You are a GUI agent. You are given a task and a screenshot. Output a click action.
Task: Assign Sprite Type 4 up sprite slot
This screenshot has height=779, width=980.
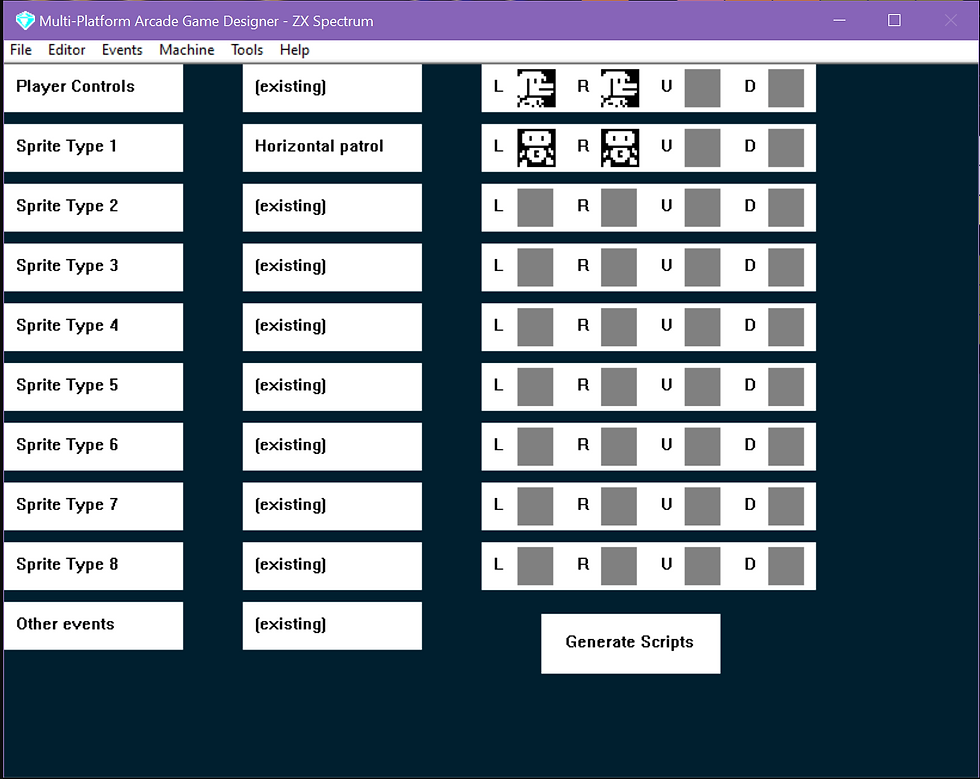(x=702, y=327)
